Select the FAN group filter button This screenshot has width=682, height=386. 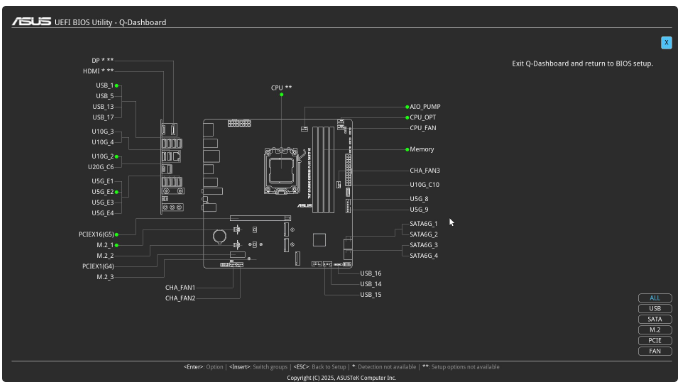[655, 351]
